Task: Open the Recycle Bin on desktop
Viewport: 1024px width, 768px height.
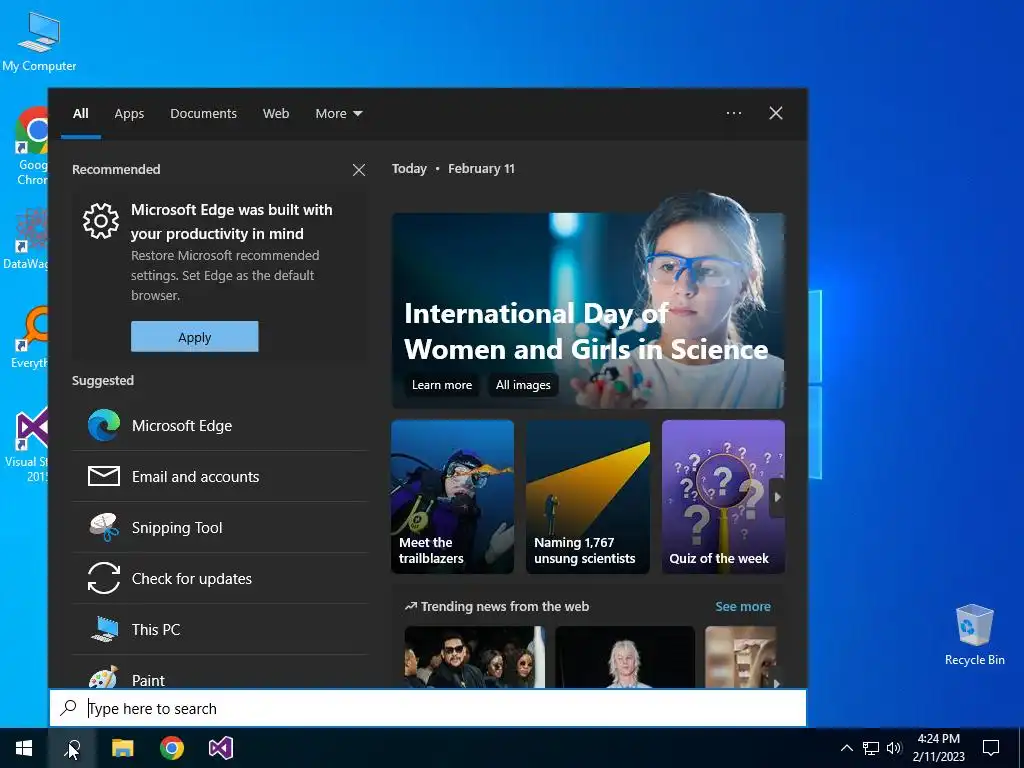Action: [974, 634]
